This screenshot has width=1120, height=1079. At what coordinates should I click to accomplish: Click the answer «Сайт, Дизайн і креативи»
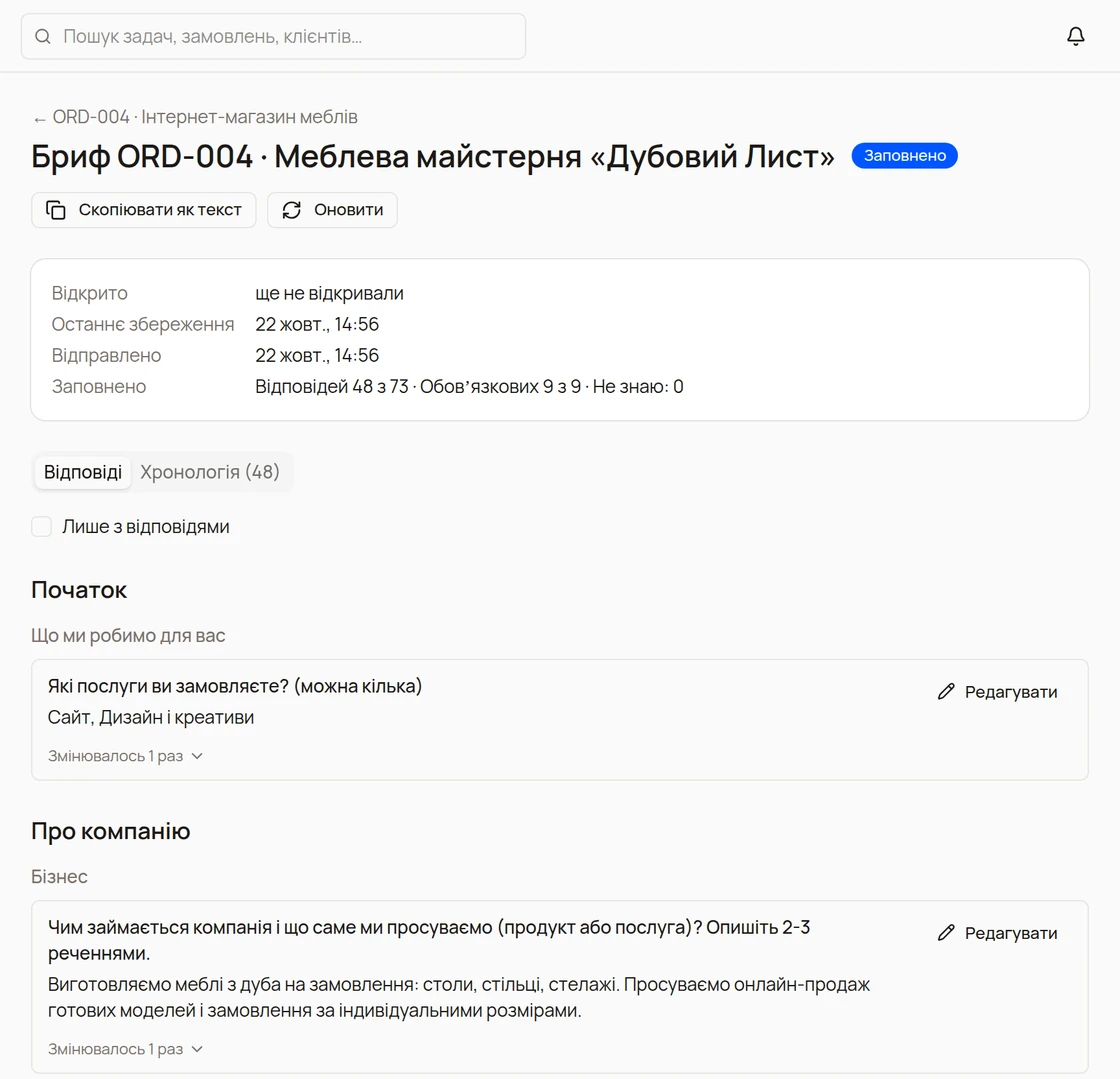[151, 718]
